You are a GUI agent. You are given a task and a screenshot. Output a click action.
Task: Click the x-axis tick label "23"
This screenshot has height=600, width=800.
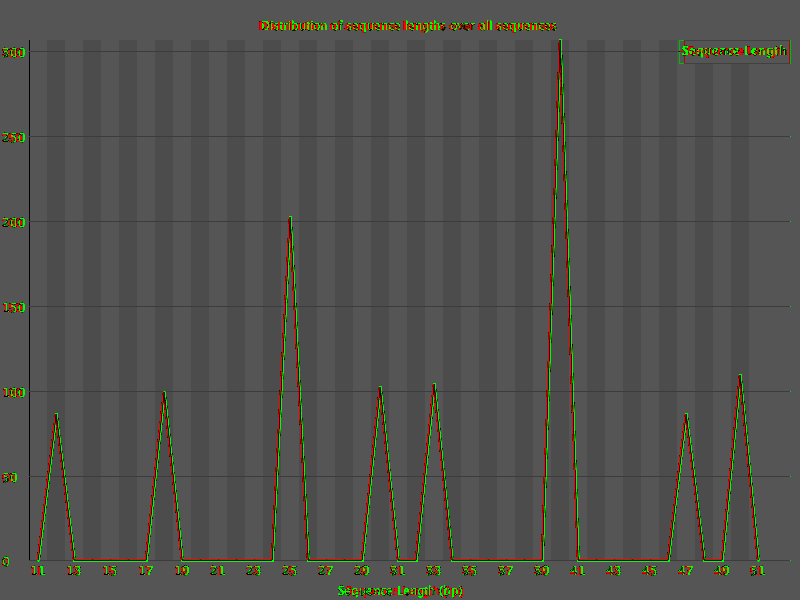tap(254, 570)
